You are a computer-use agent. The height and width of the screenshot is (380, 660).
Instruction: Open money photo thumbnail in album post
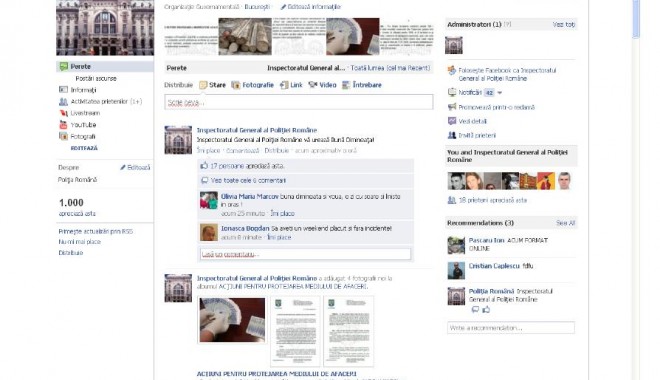click(232, 320)
